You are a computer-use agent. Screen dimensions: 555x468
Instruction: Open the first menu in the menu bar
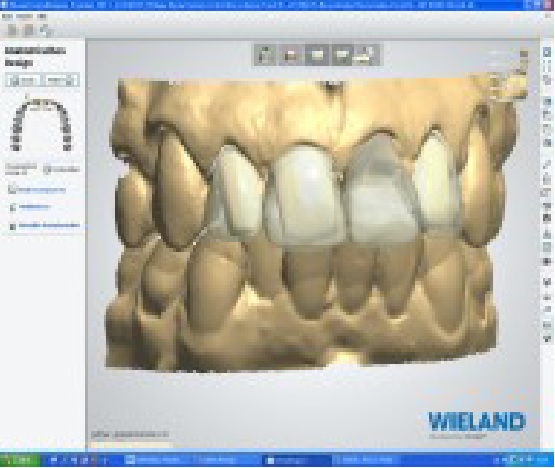(7, 16)
